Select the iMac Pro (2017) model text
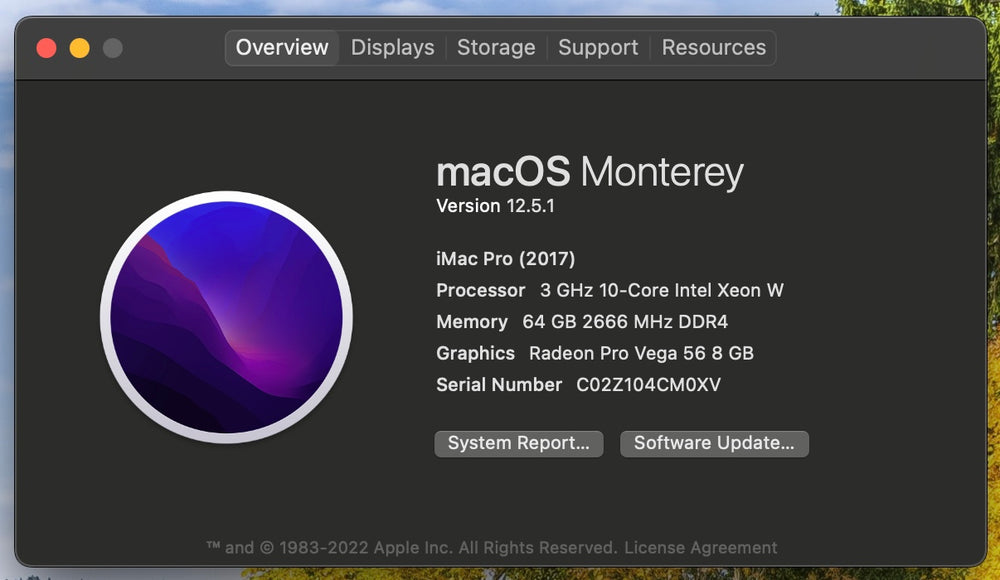1000x580 pixels. coord(506,258)
